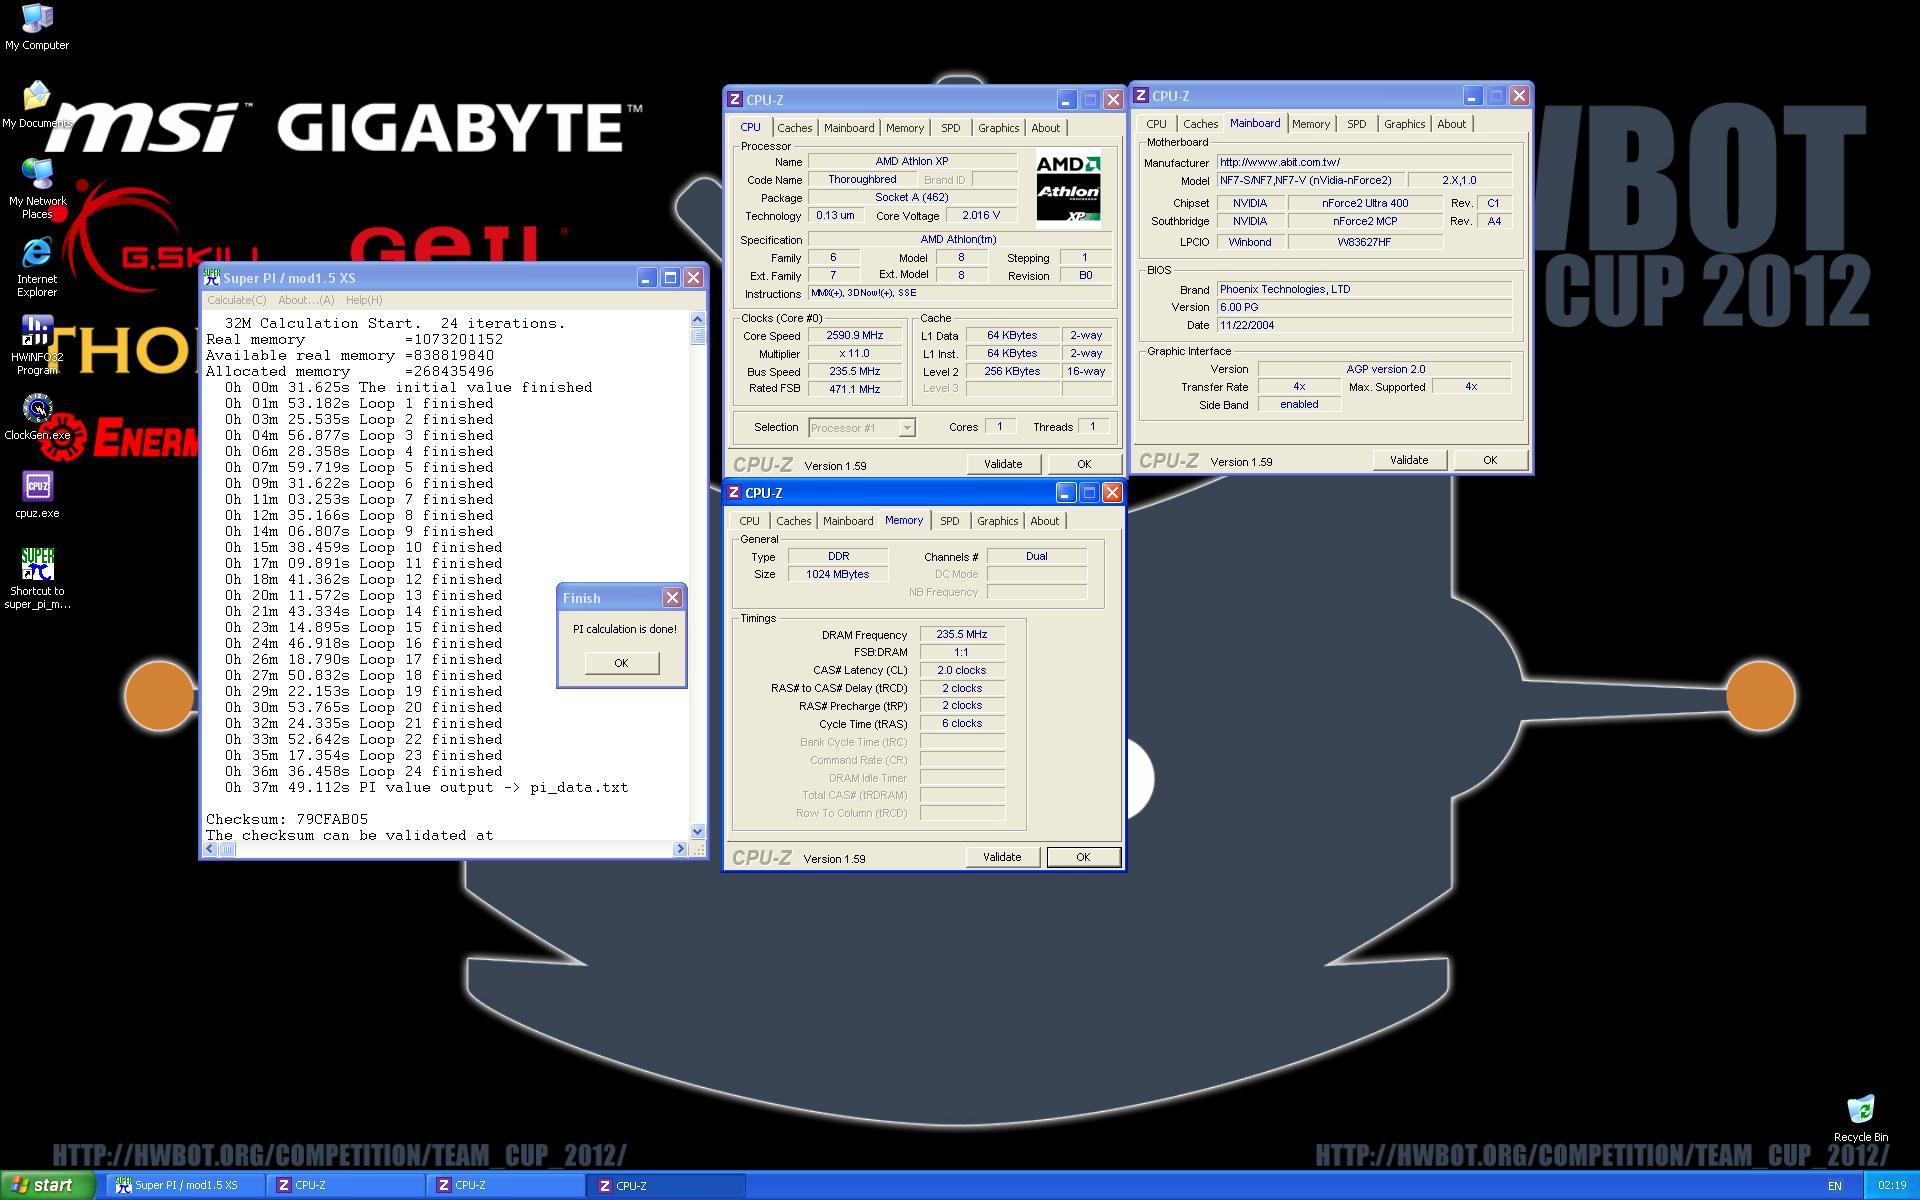Viewport: 1920px width, 1200px height.
Task: Select SPD tab in Memory window
Action: pyautogui.click(x=950, y=521)
